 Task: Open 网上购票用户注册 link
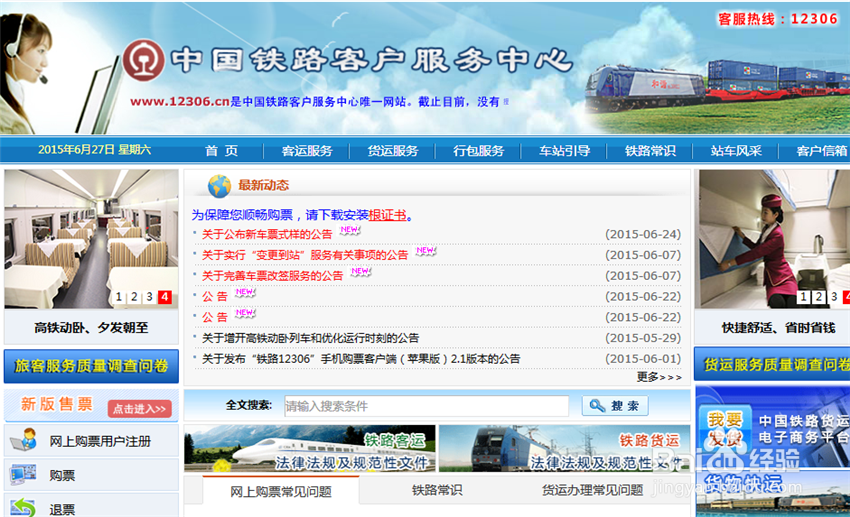(100, 441)
